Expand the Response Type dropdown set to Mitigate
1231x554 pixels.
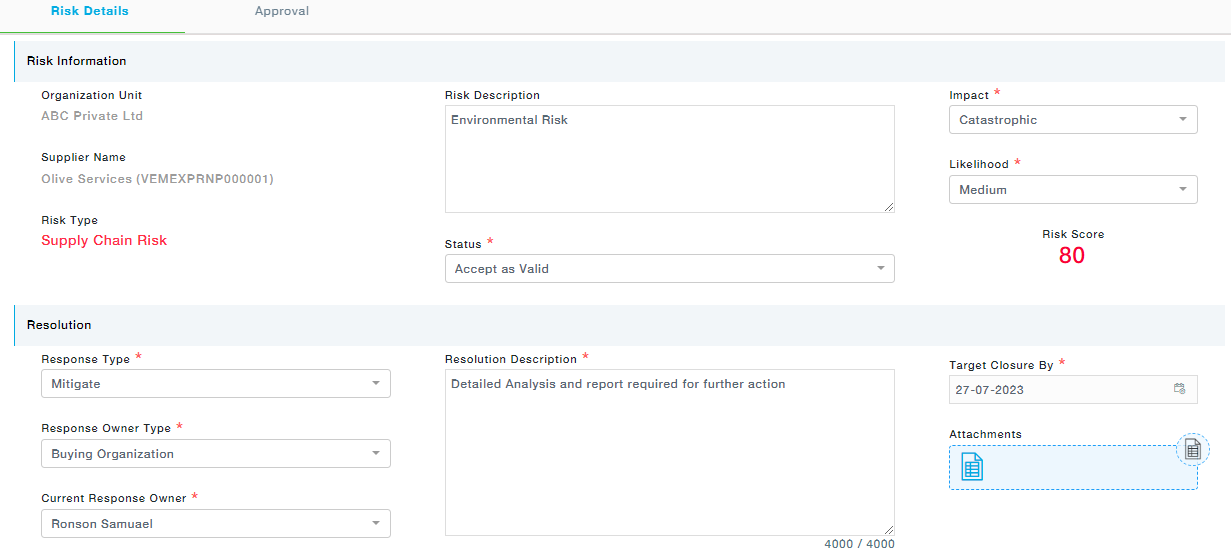[215, 384]
